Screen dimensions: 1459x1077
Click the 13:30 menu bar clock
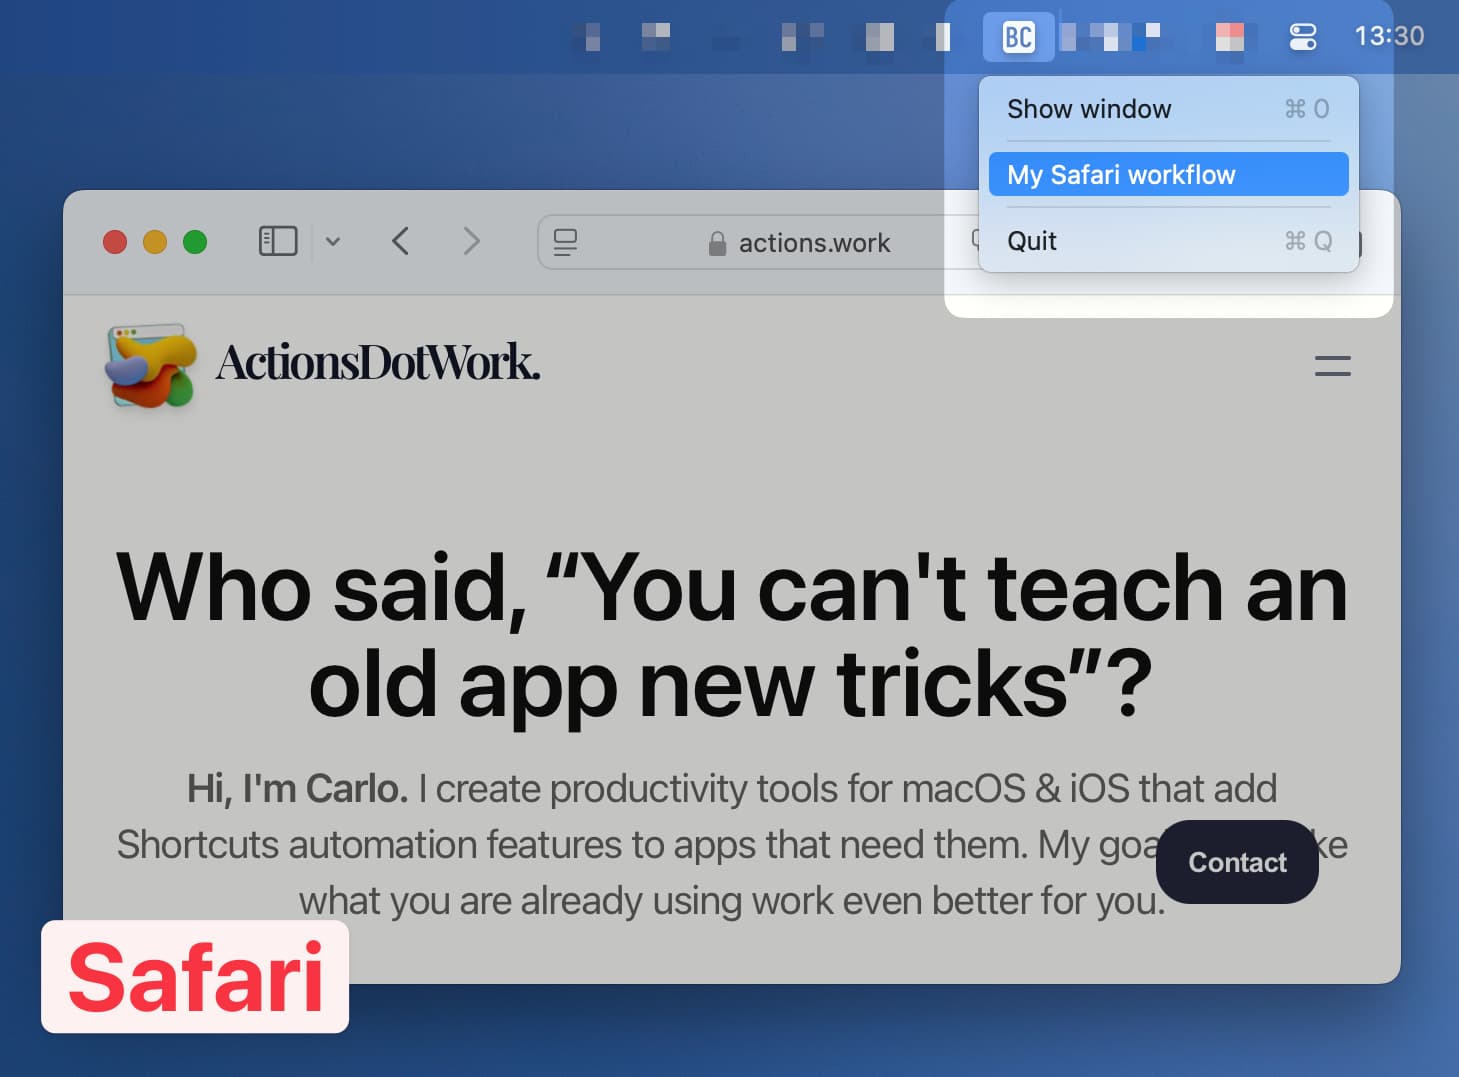click(x=1389, y=36)
